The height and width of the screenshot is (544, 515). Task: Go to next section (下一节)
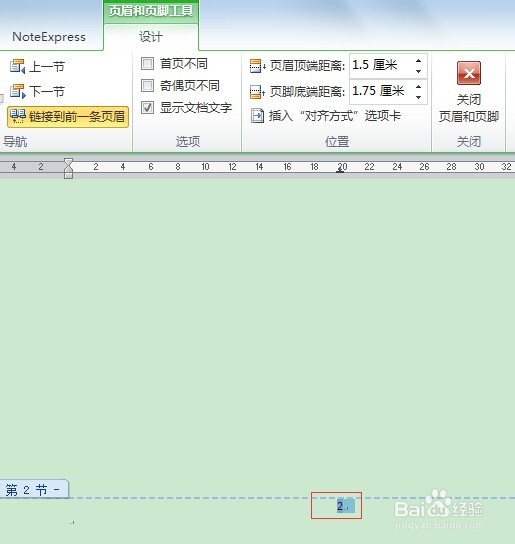pos(37,91)
